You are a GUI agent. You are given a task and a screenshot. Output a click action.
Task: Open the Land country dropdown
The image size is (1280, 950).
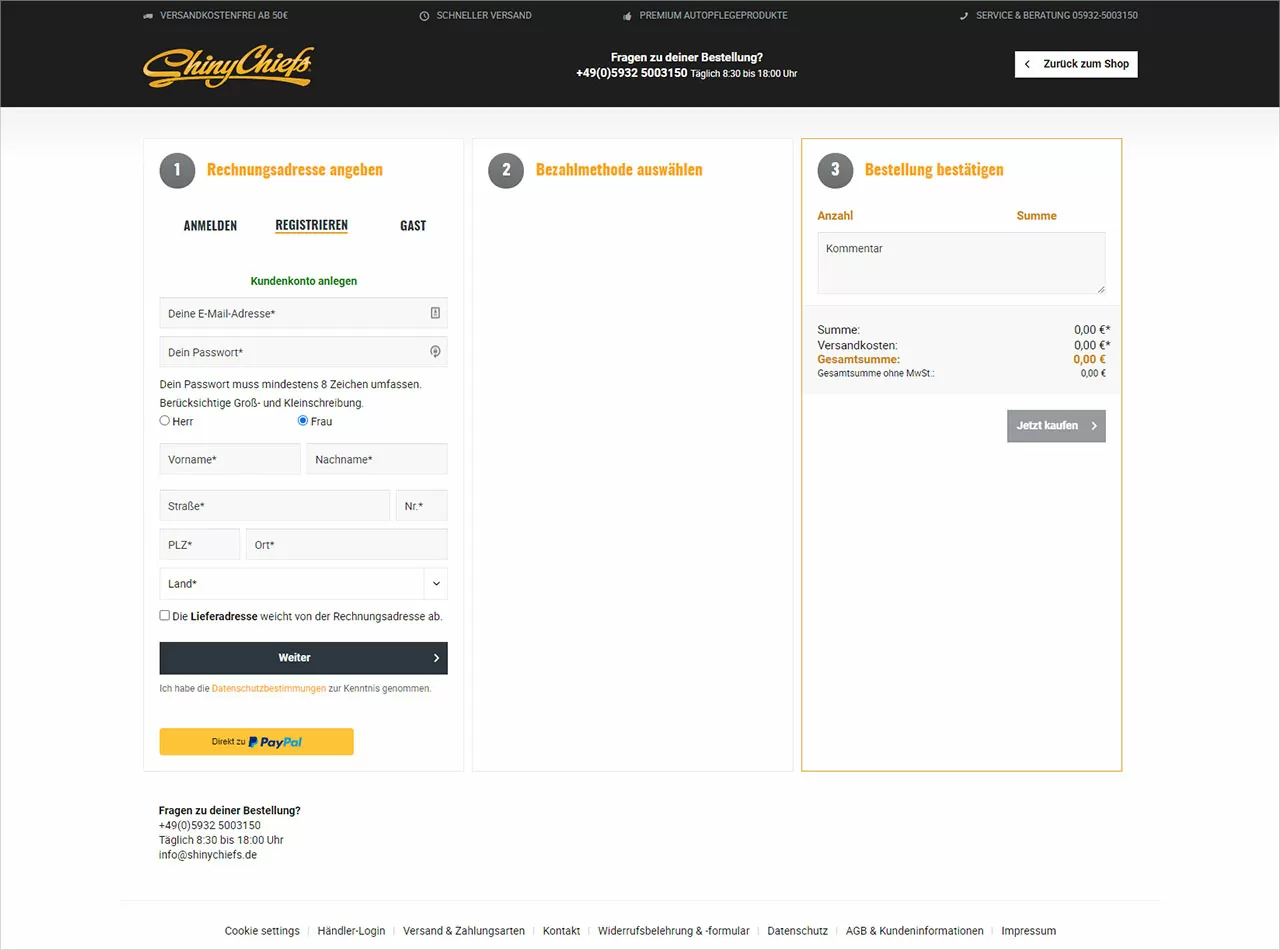[x=435, y=583]
